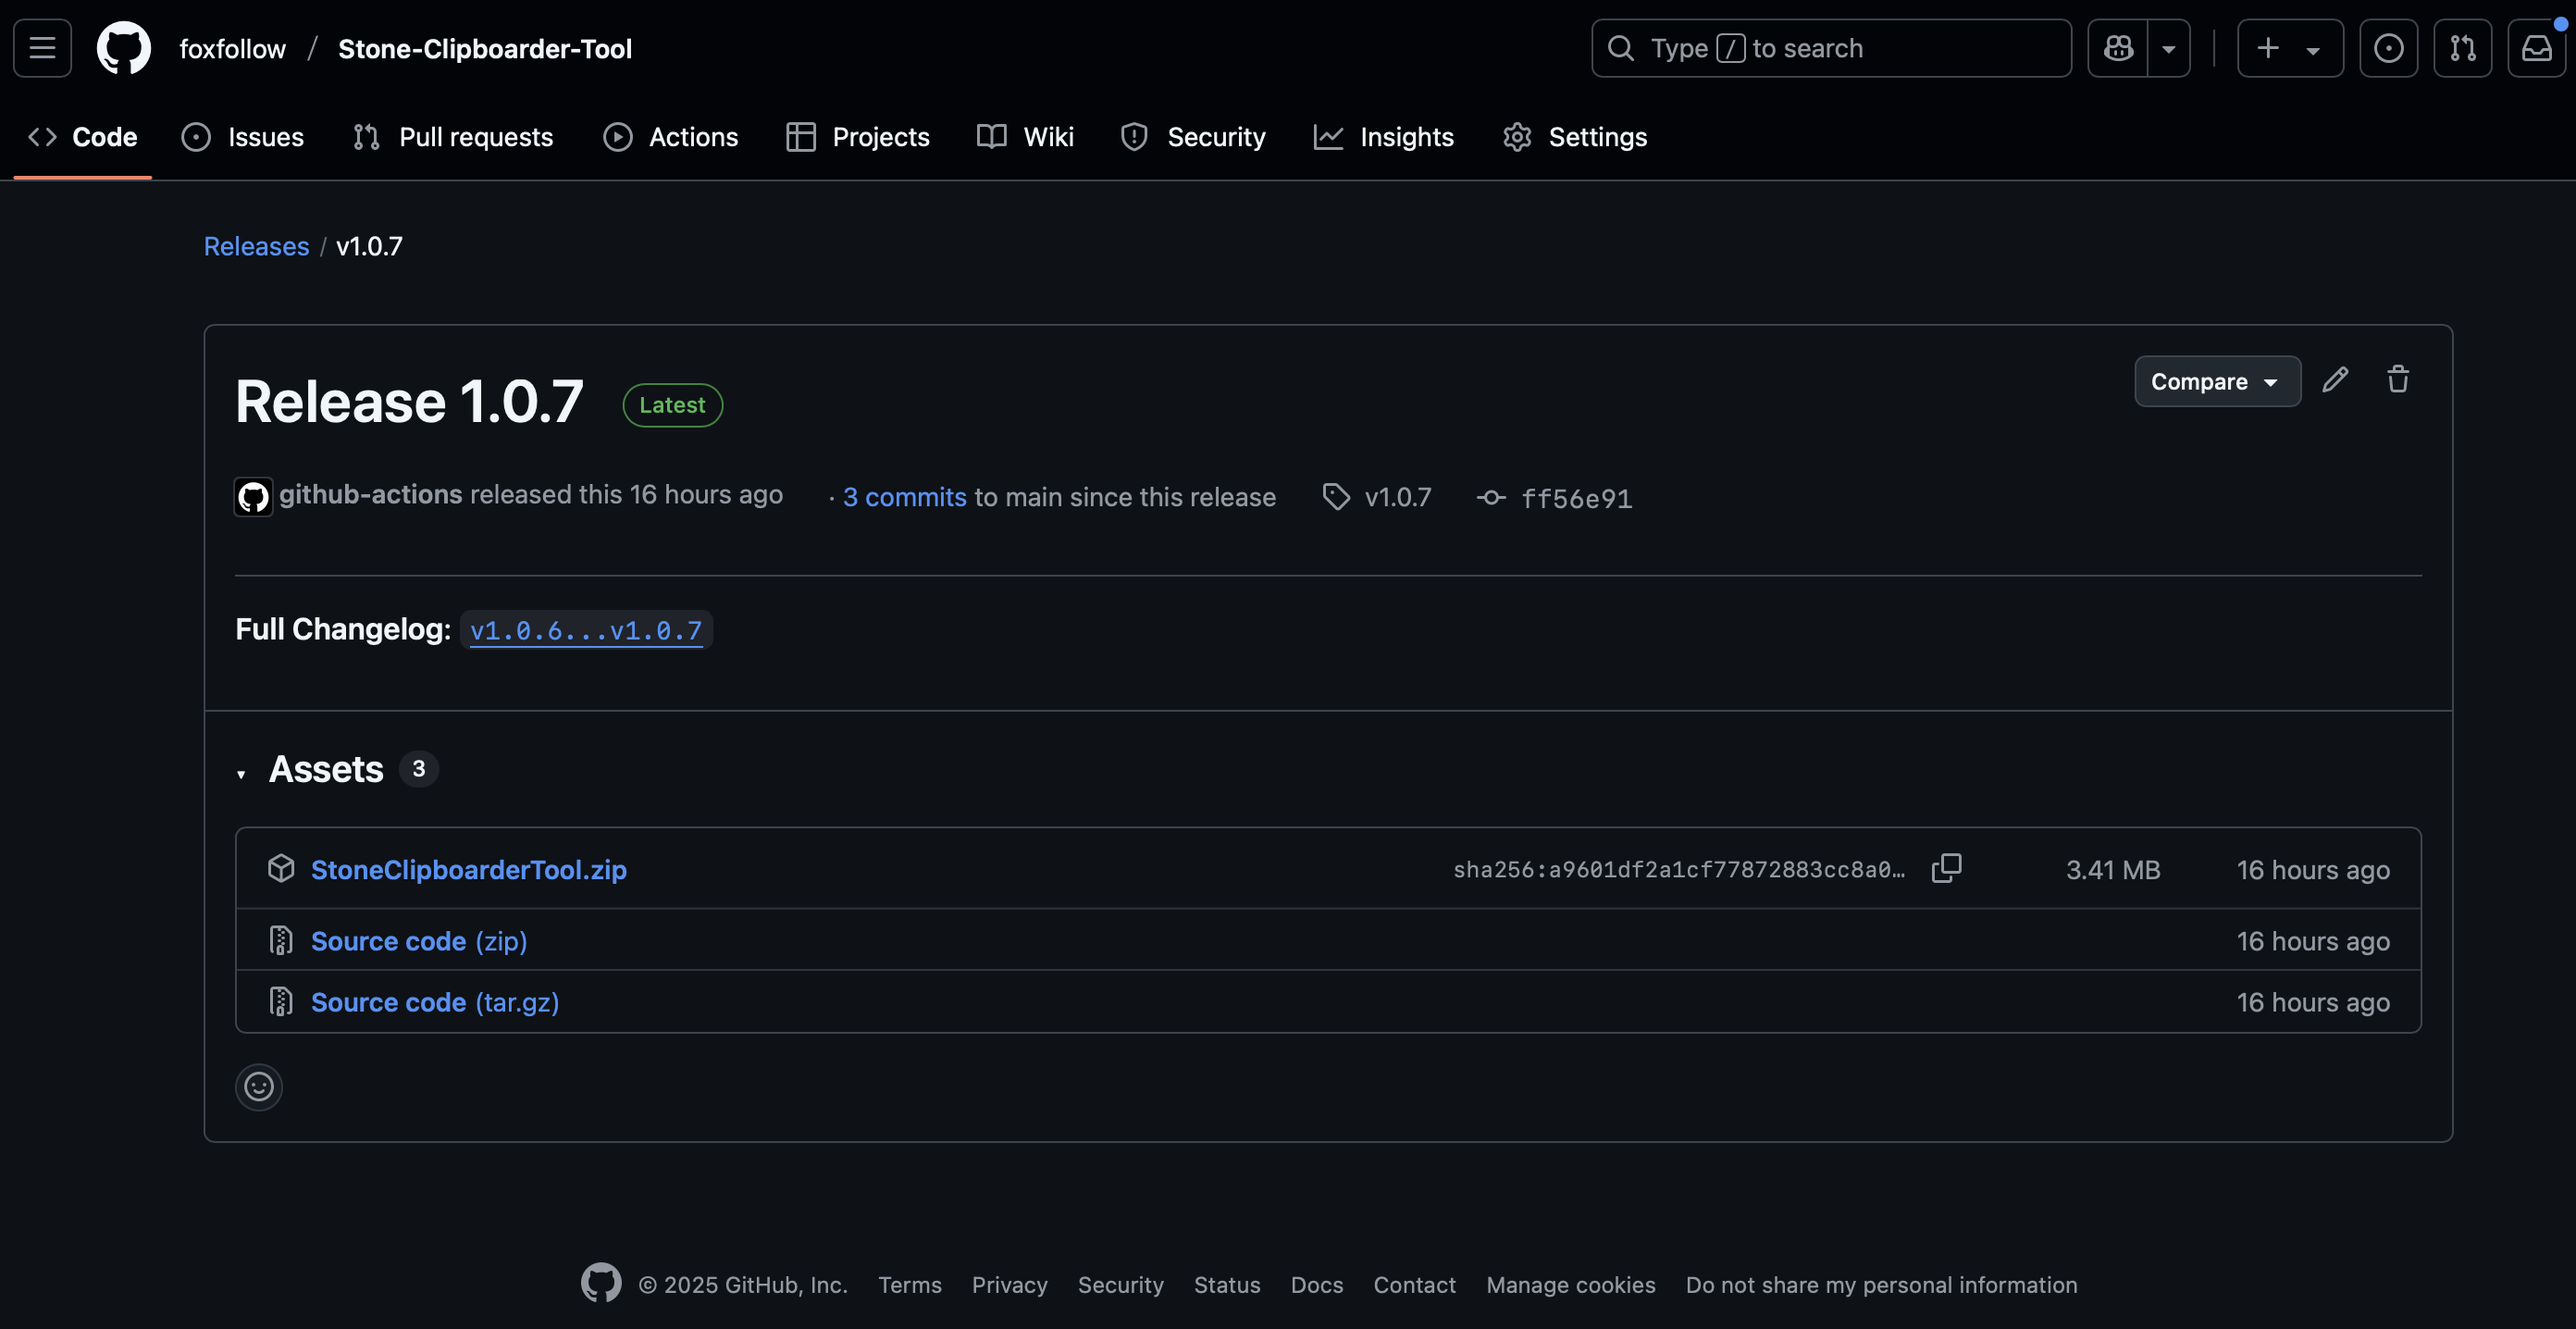Click Manage cookies in footer
This screenshot has height=1329, width=2576.
(1571, 1285)
